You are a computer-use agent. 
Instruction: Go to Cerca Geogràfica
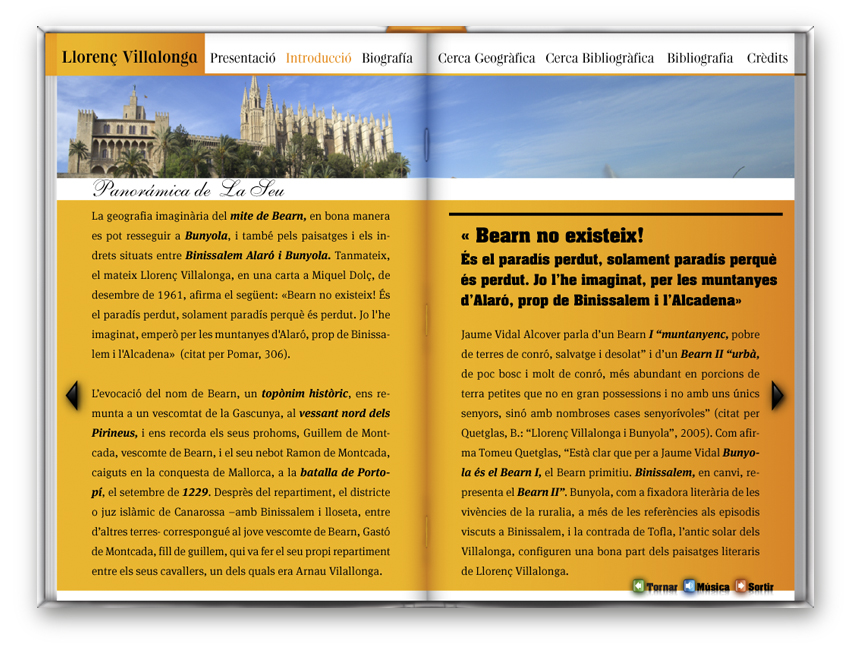[x=486, y=58]
